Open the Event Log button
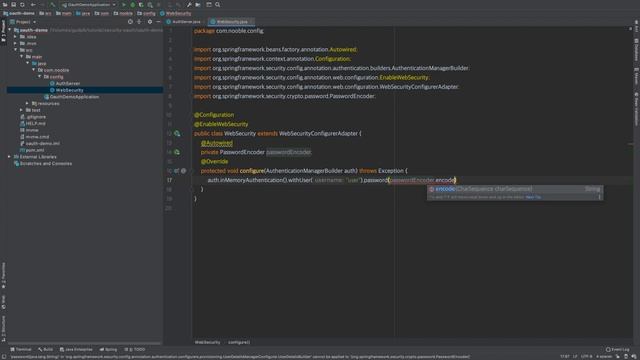The image size is (640, 360). [x=617, y=349]
